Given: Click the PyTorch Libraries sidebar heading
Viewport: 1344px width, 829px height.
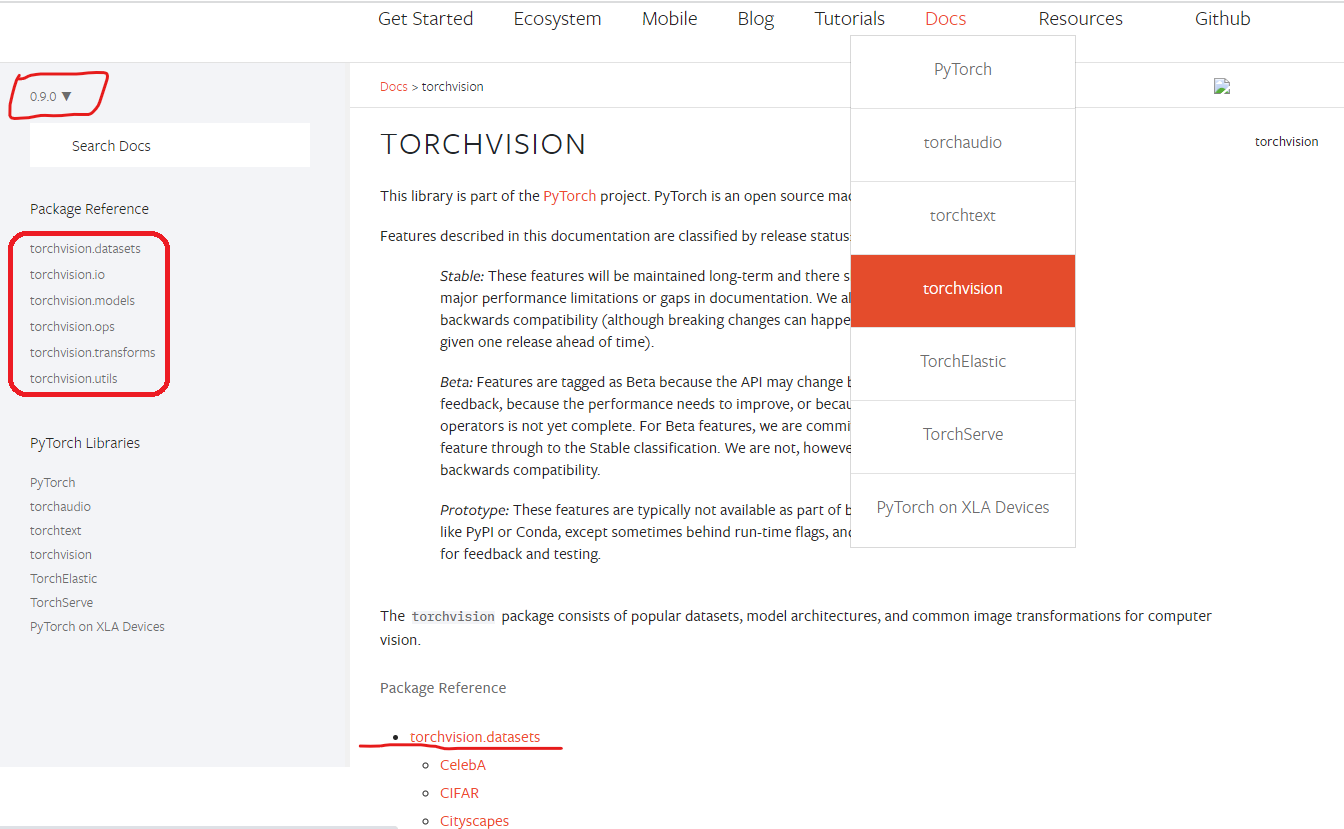Looking at the screenshot, I should [85, 443].
